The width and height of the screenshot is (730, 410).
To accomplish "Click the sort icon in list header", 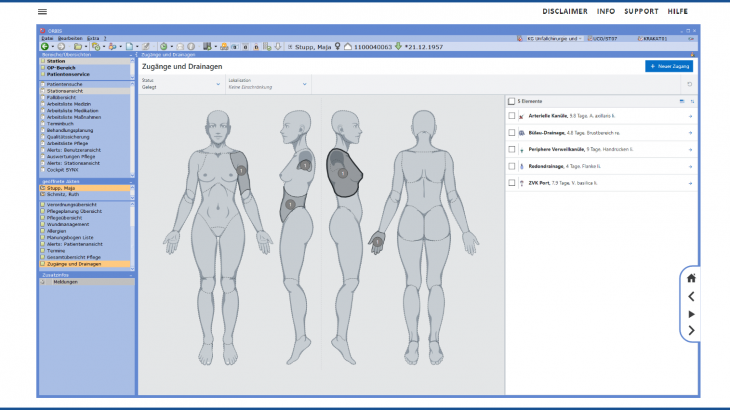I will point(692,101).
